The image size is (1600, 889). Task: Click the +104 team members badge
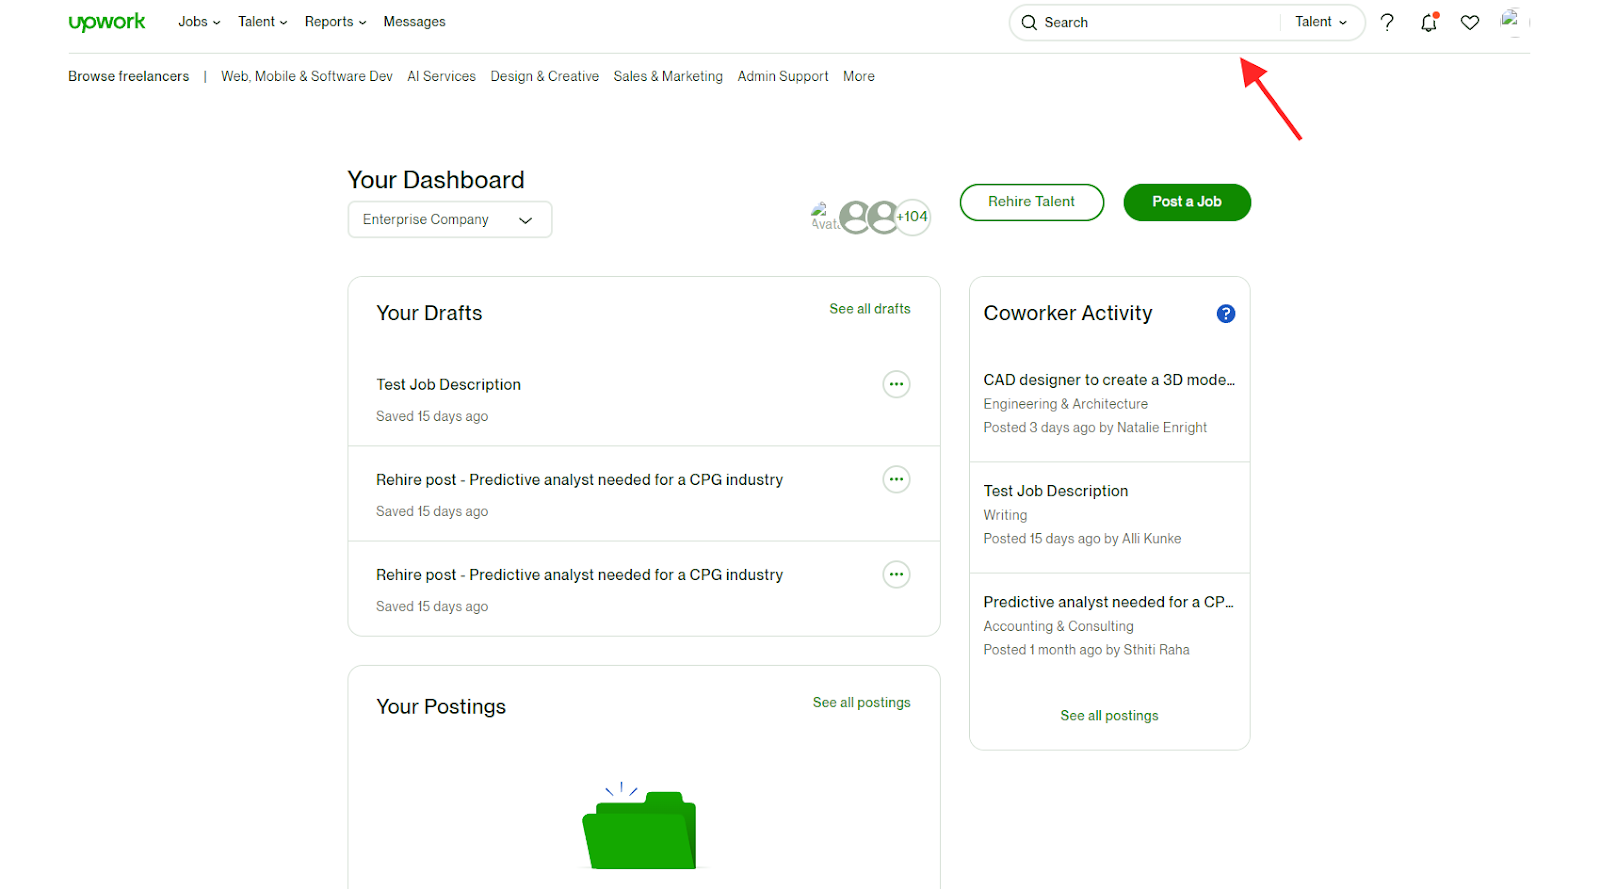point(912,216)
